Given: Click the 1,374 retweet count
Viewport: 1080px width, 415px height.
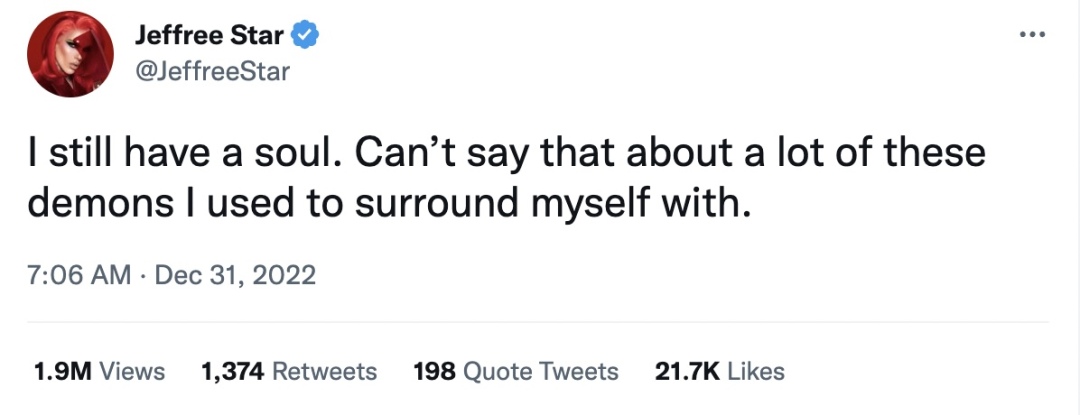Looking at the screenshot, I should (x=233, y=372).
